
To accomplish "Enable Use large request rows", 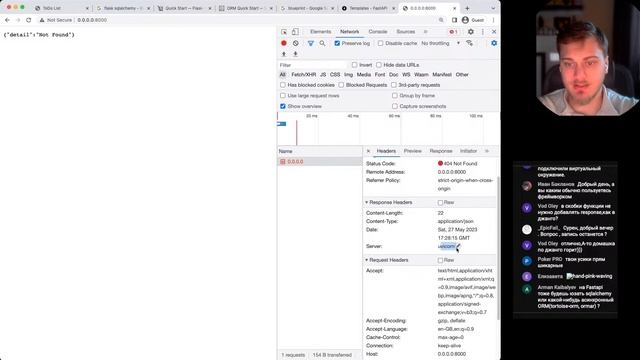I will (283, 96).
